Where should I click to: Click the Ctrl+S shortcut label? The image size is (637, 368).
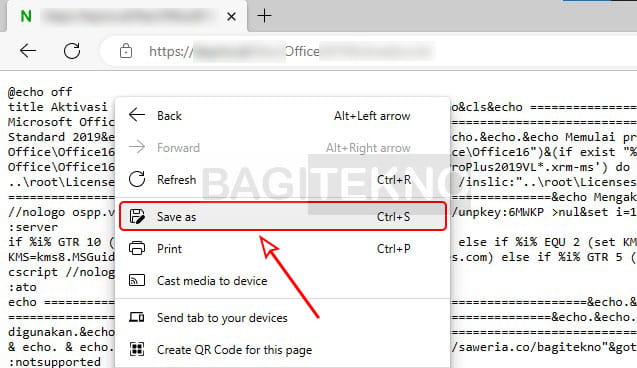393,217
